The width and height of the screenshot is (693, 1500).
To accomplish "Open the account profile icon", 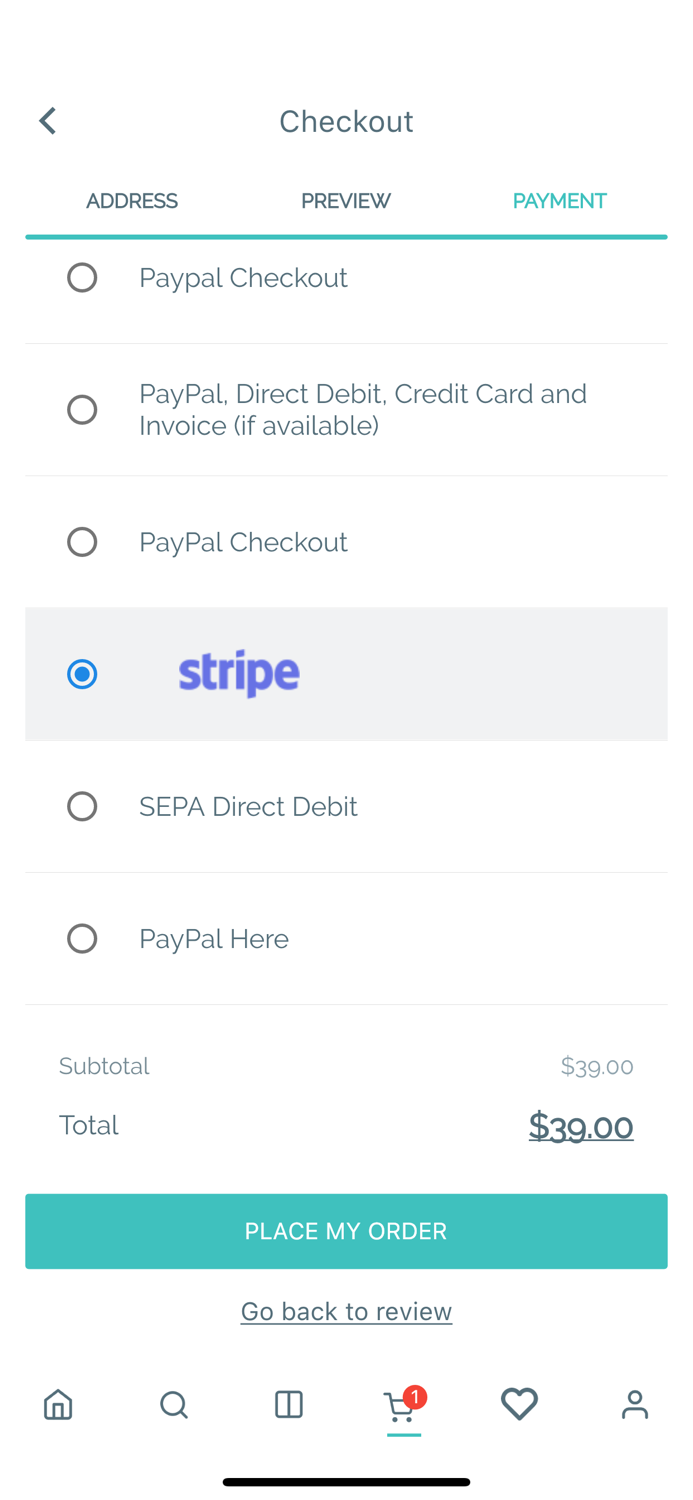I will 634,1404.
